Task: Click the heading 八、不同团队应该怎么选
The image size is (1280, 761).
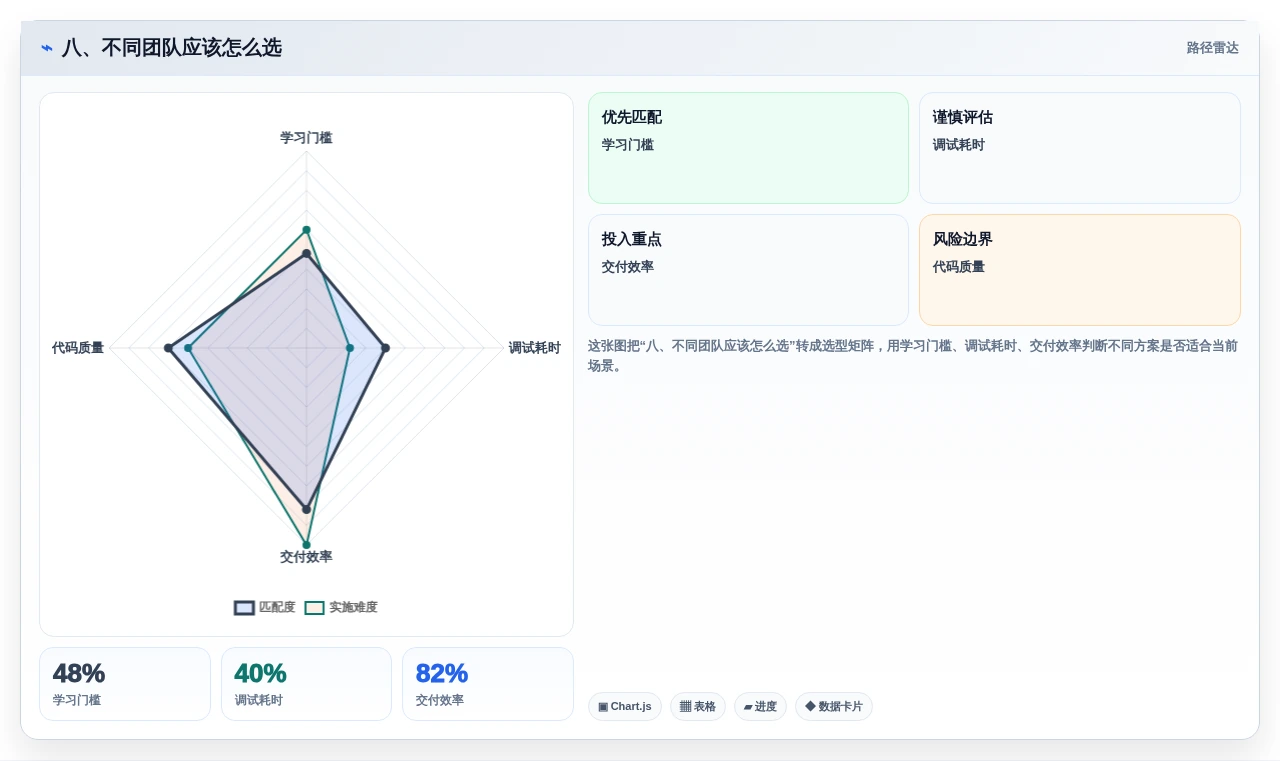Action: (171, 48)
